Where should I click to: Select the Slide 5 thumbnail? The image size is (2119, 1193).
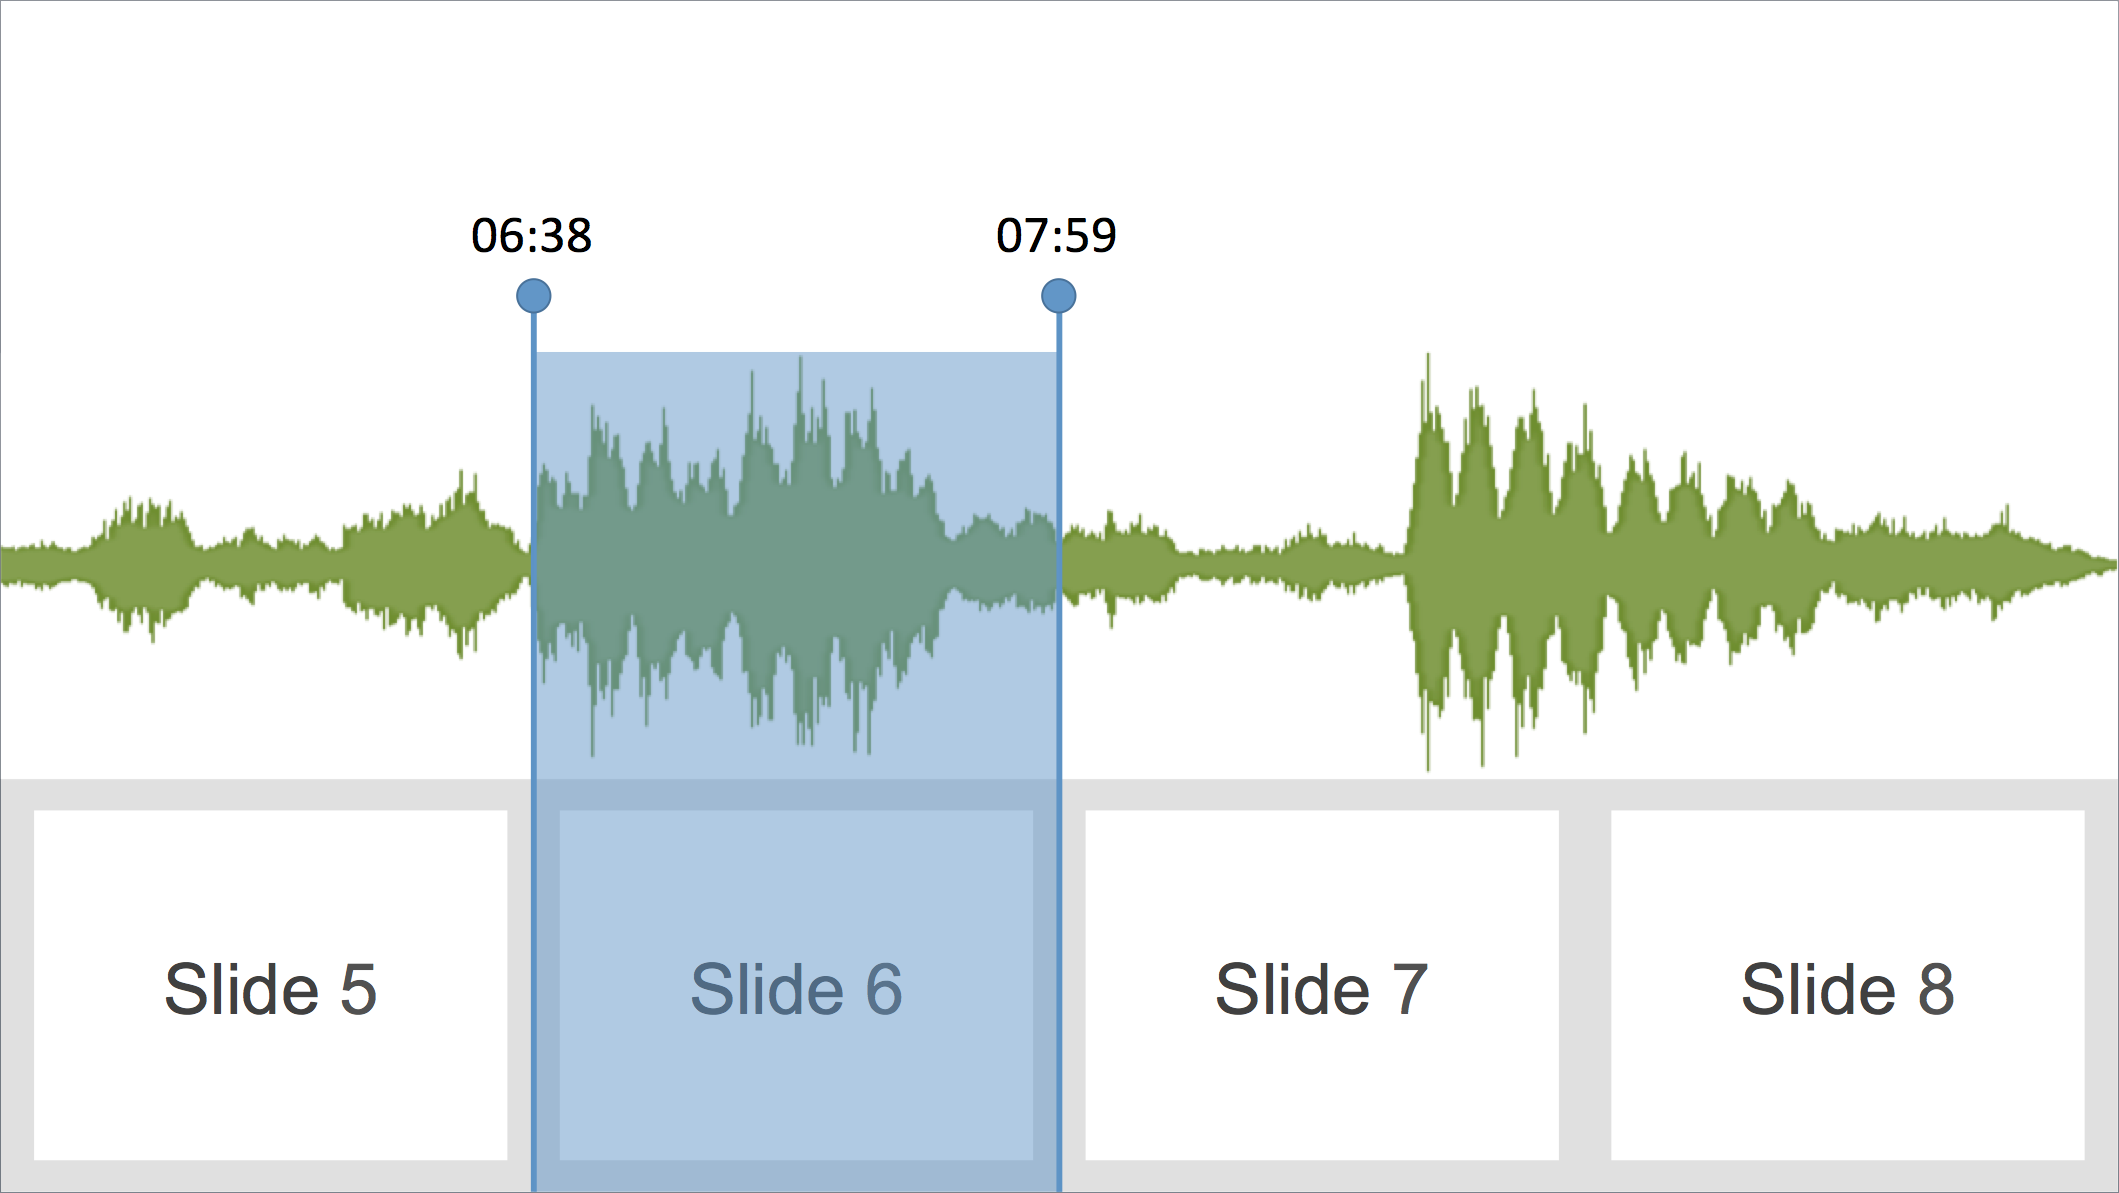pyautogui.click(x=270, y=985)
